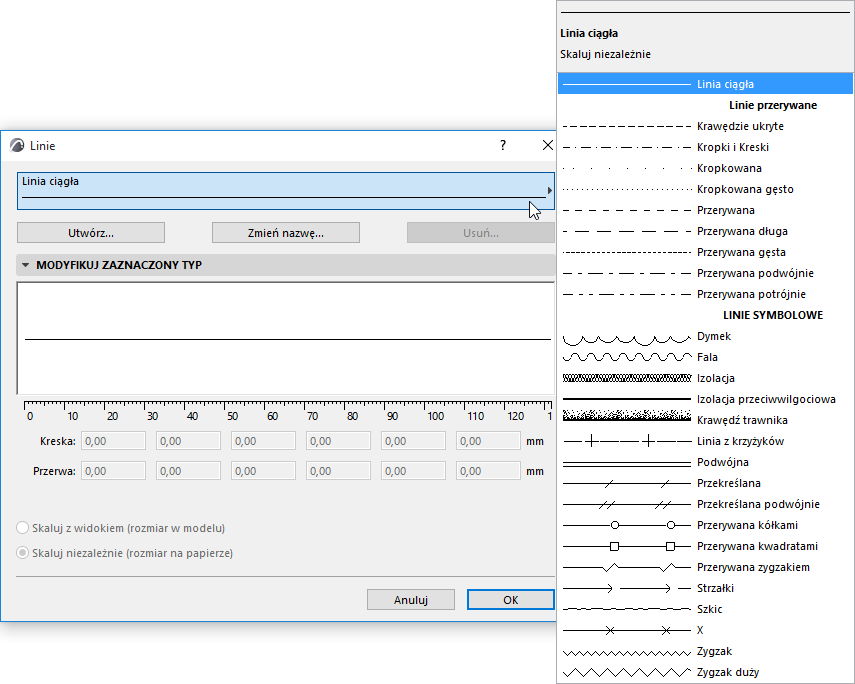The image size is (855, 684).
Task: Click the question mark help button
Action: (x=503, y=145)
